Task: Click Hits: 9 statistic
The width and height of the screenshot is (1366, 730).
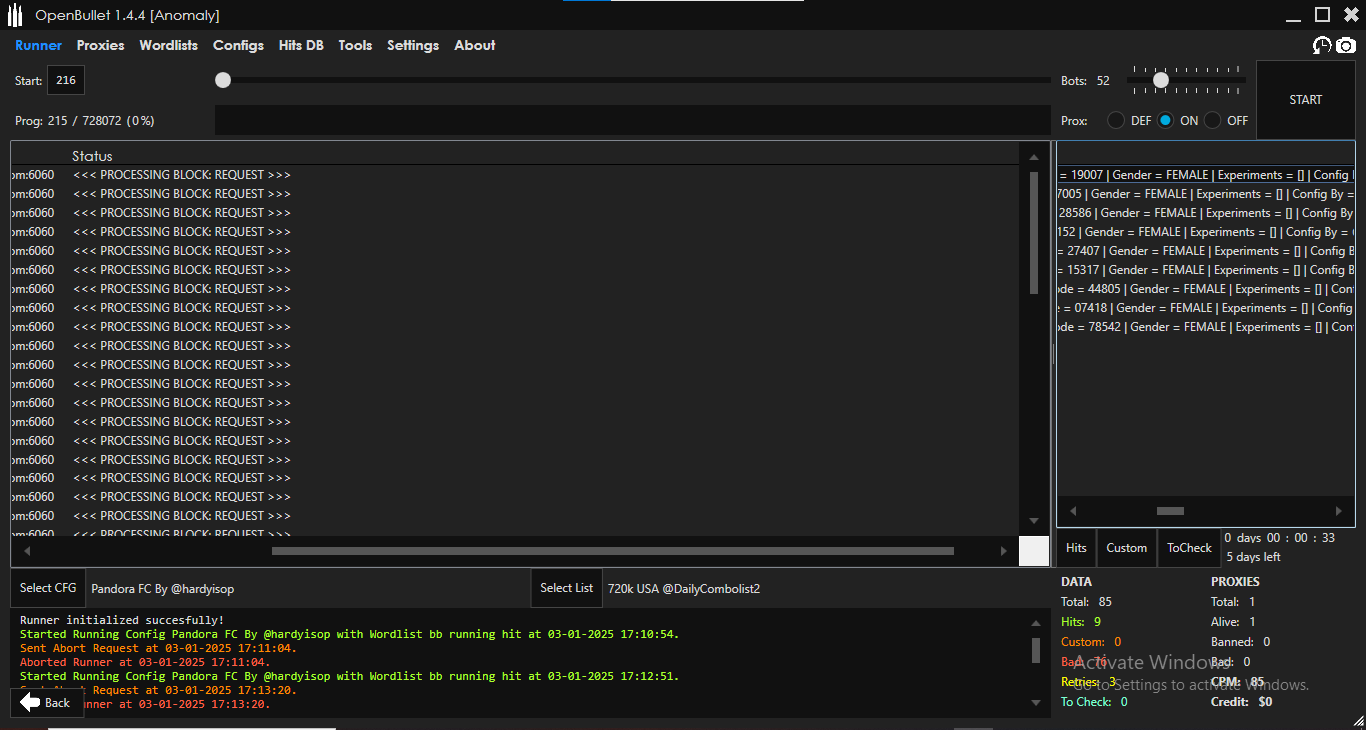Action: (1081, 622)
